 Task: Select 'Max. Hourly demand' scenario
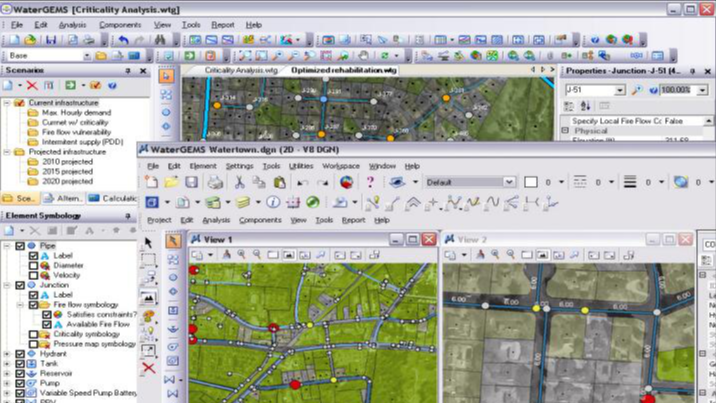point(76,113)
